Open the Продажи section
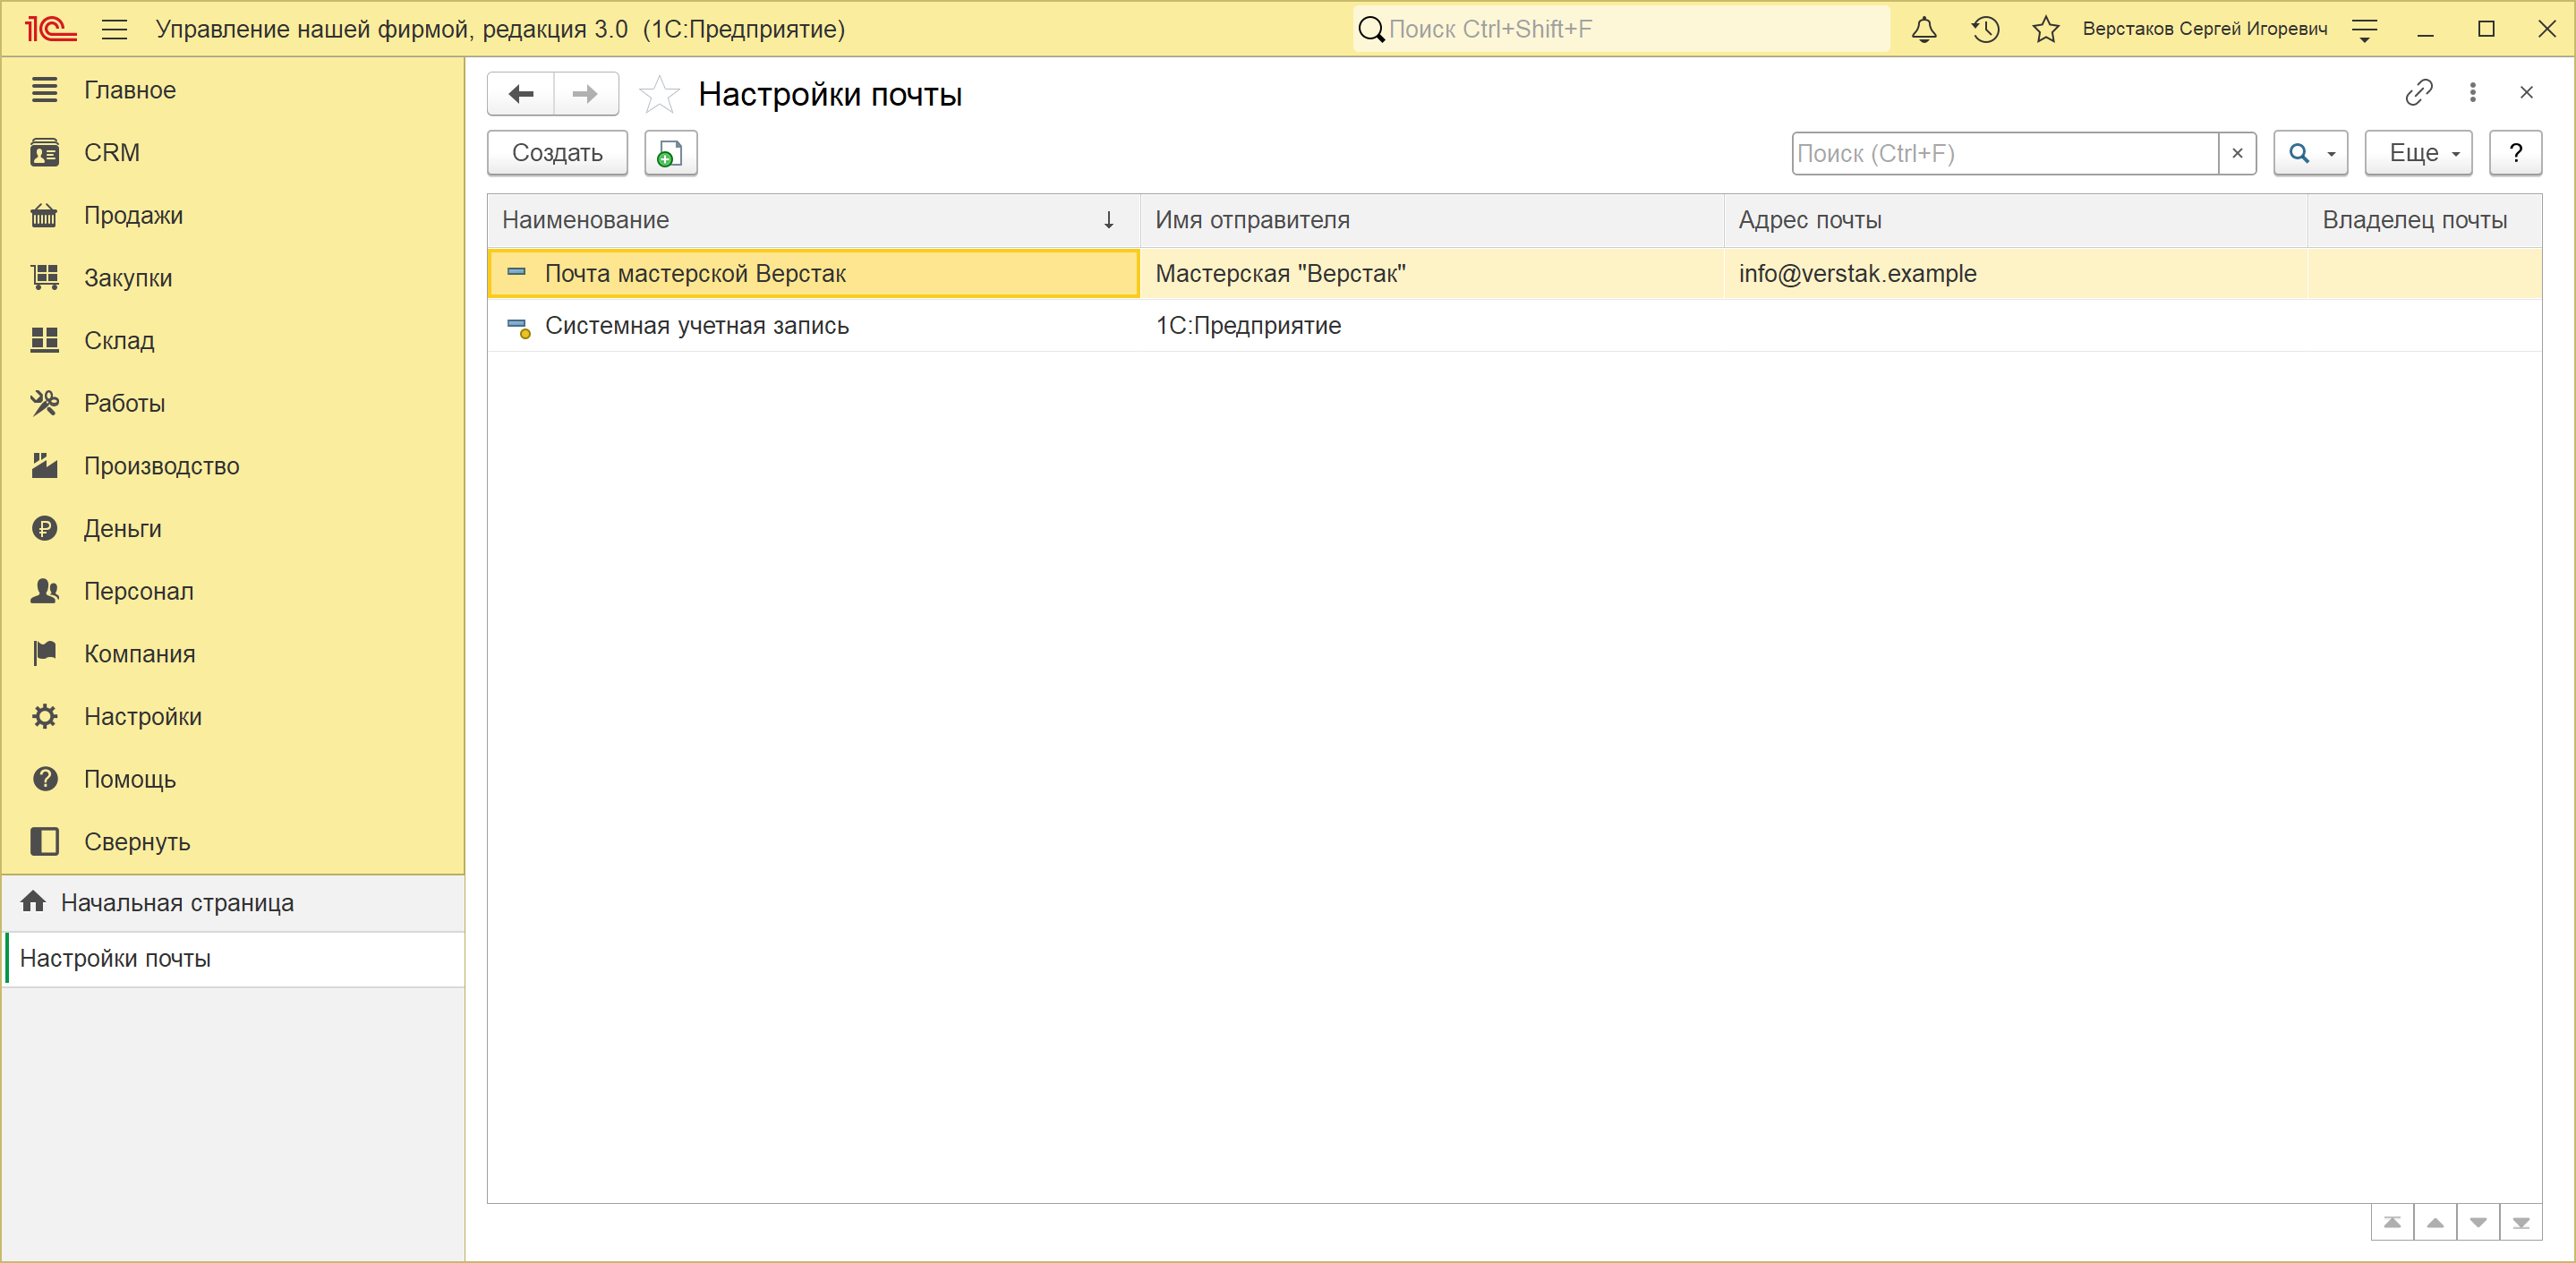The width and height of the screenshot is (2576, 1263). pos(234,216)
